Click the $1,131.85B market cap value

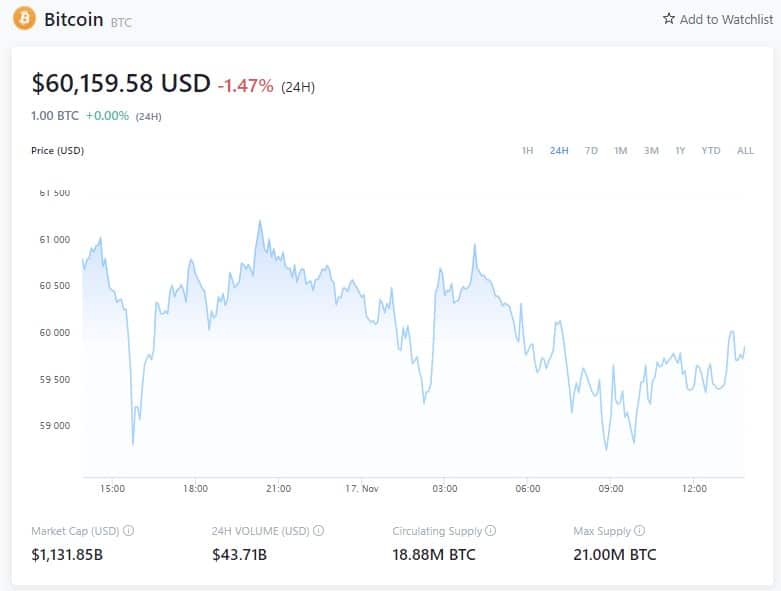67,555
